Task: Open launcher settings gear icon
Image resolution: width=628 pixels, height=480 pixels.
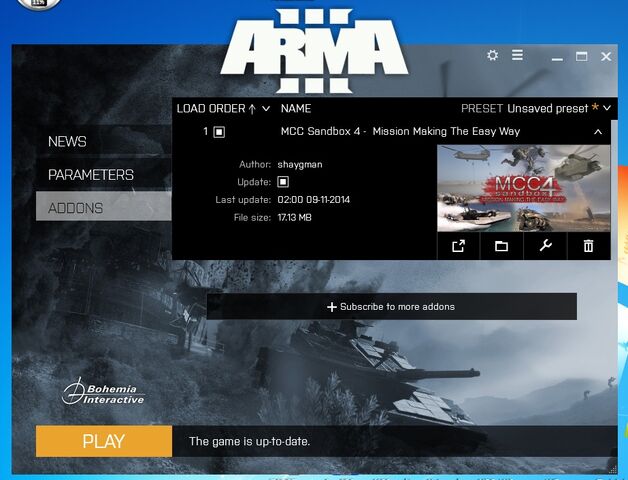Action: 493,55
